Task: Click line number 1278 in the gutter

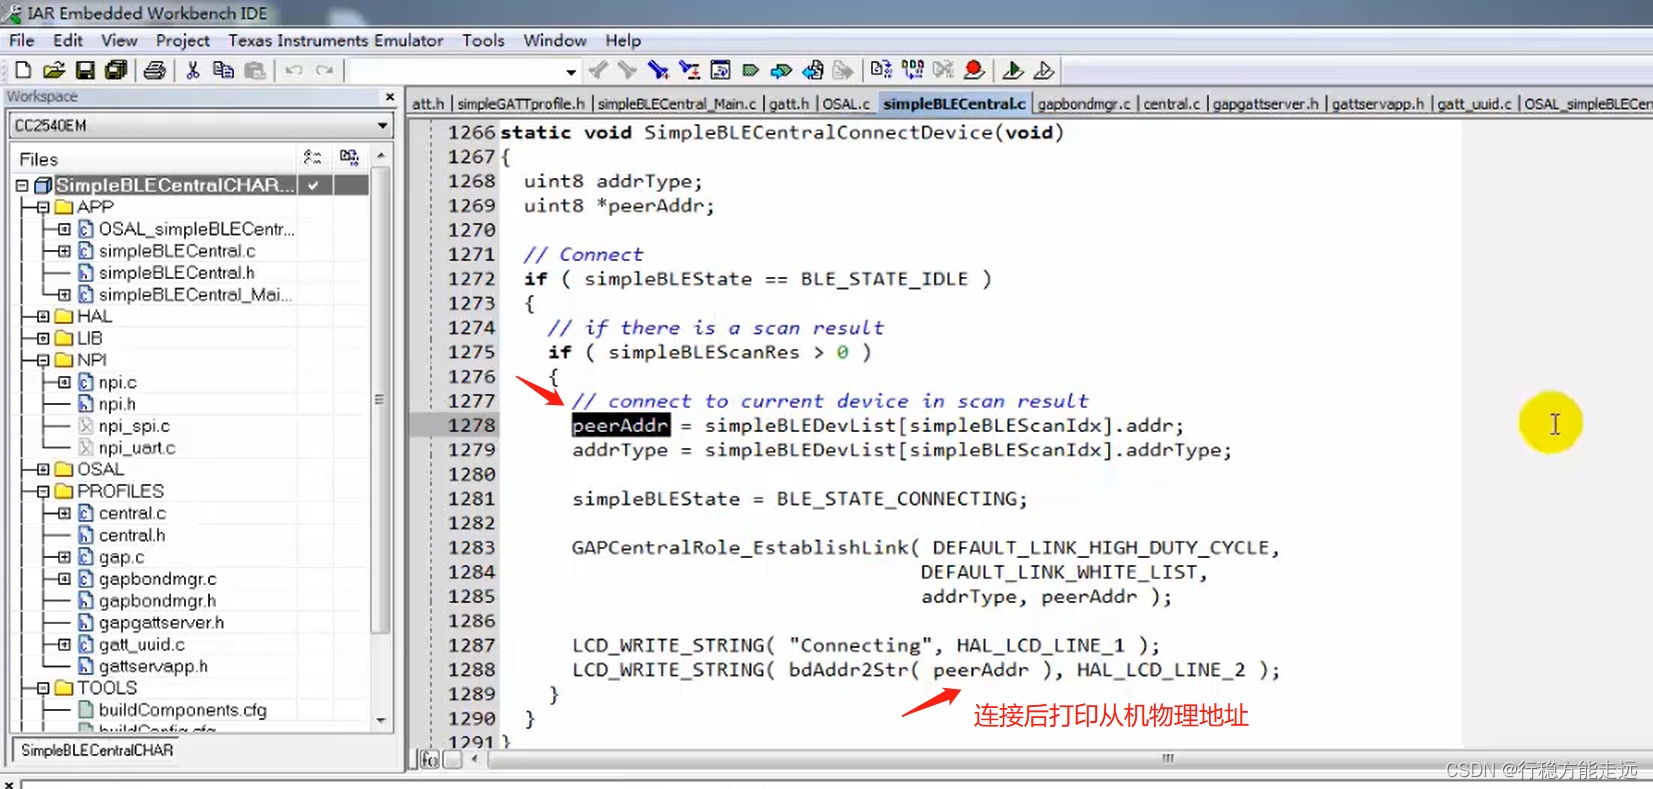Action: point(472,426)
